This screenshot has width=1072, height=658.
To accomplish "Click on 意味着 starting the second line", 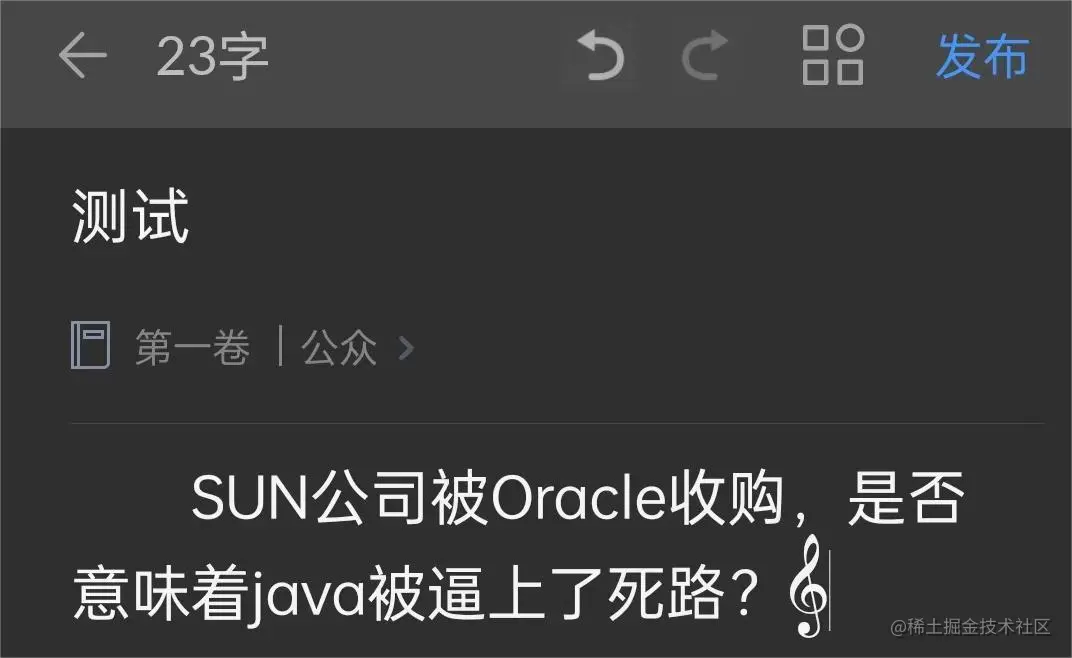I will [159, 592].
